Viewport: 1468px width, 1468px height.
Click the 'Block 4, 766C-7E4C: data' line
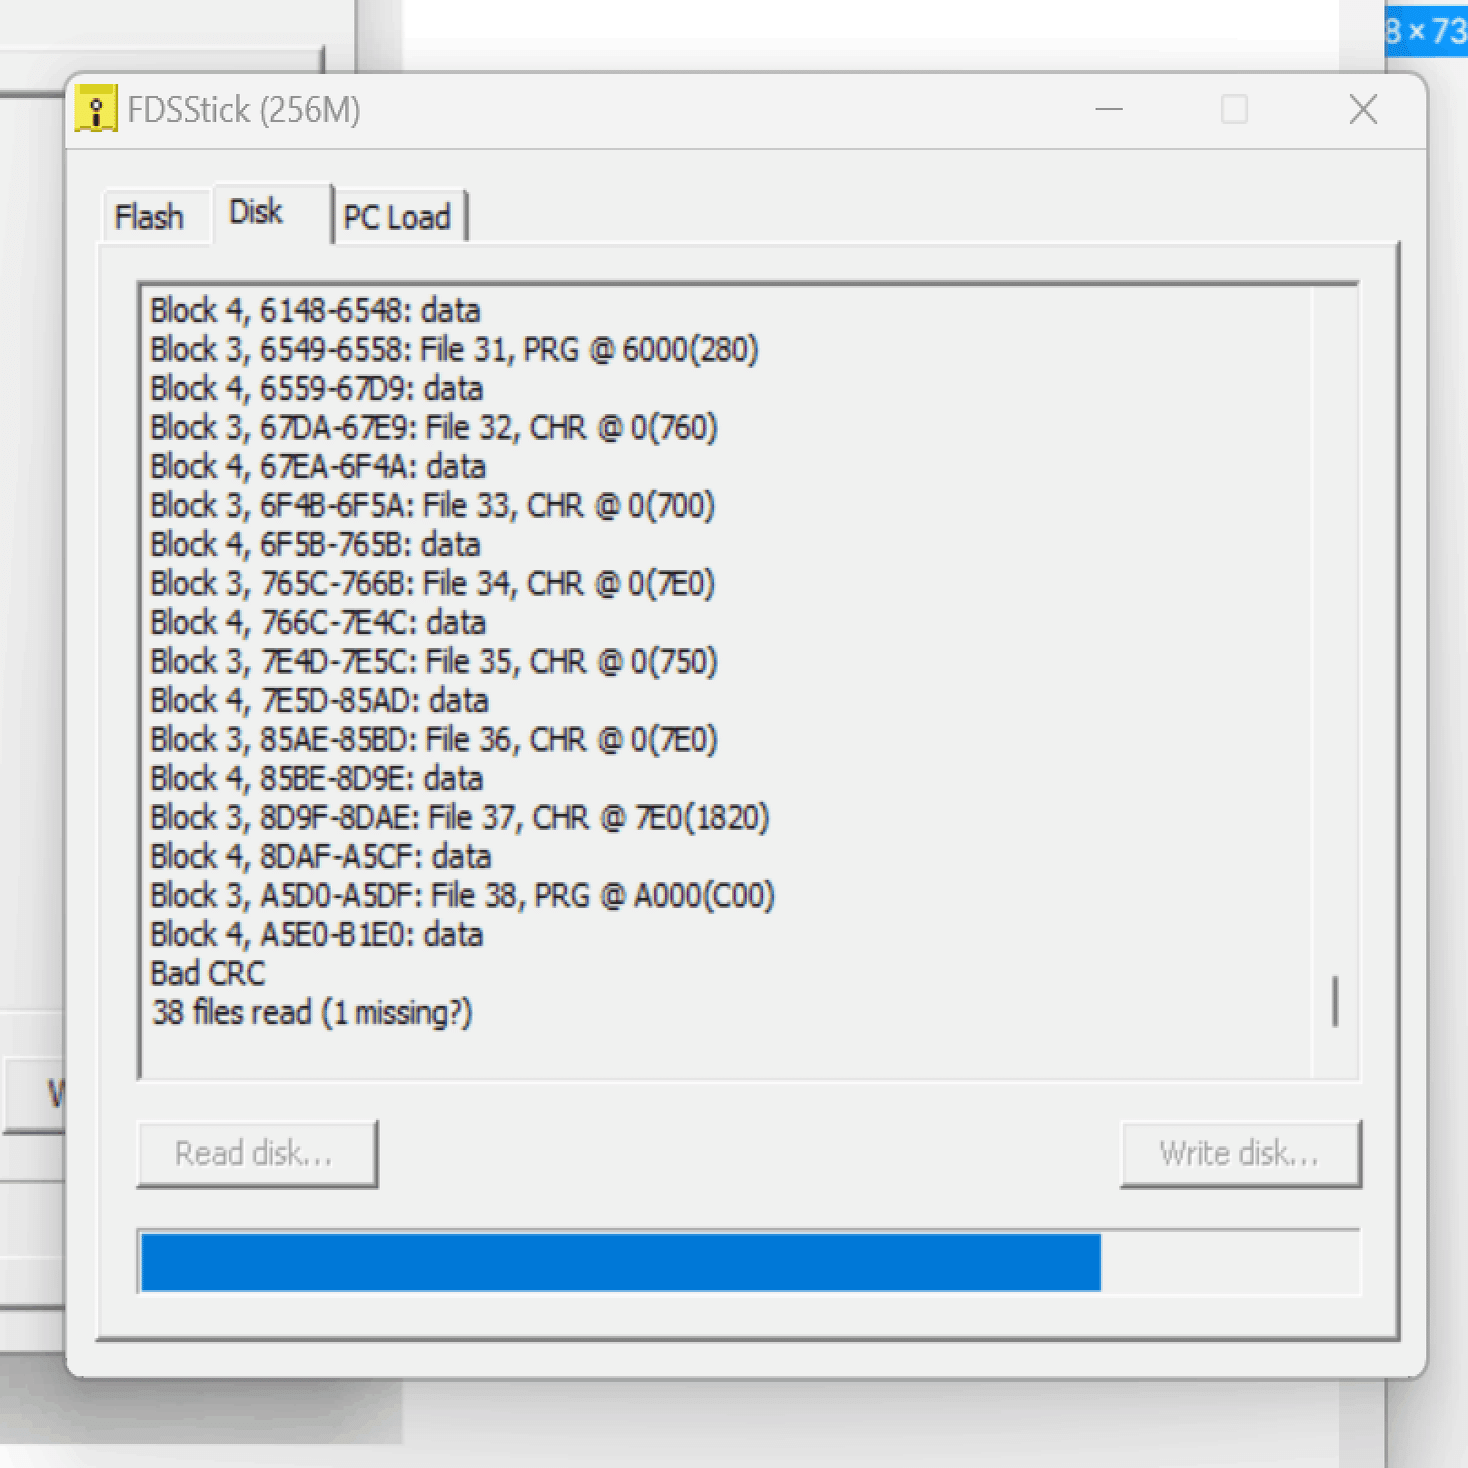click(318, 622)
